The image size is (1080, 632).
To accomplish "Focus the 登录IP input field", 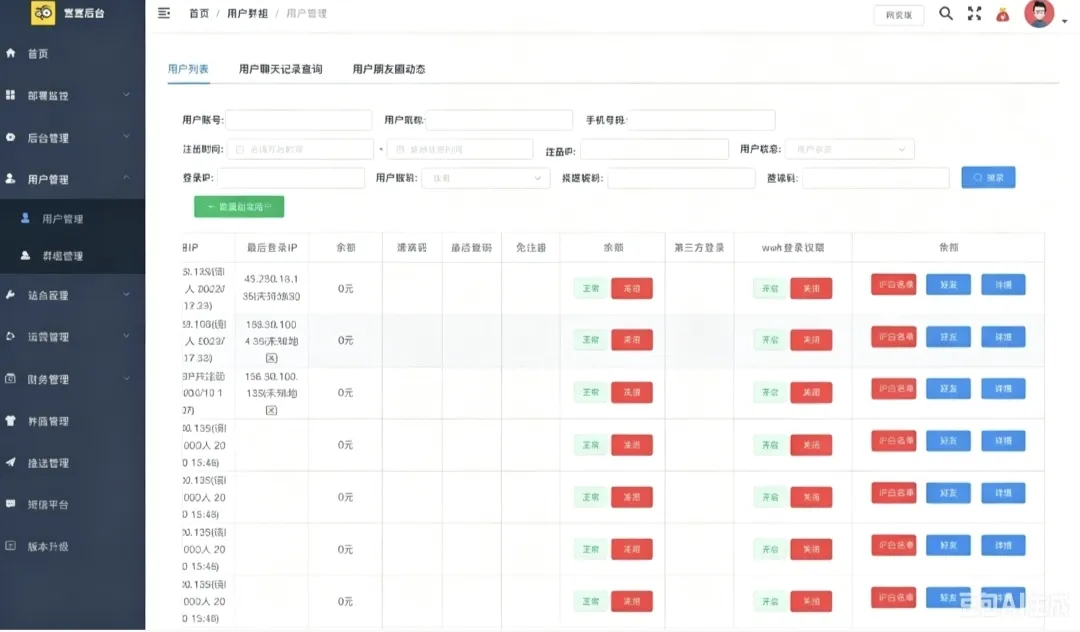I will click(x=291, y=178).
